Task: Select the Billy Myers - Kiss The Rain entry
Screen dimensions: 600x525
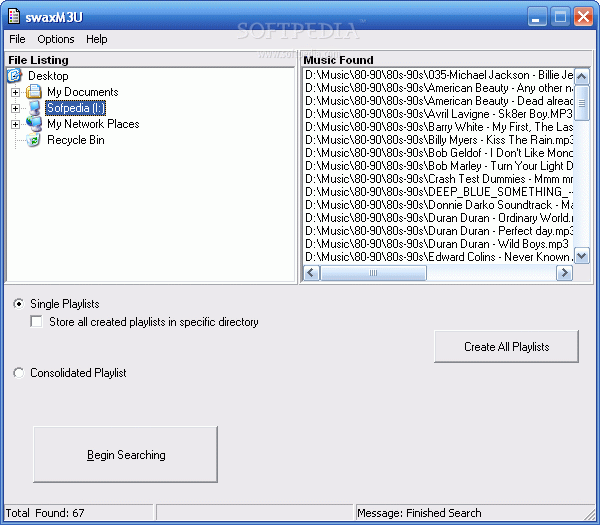Action: (x=439, y=140)
